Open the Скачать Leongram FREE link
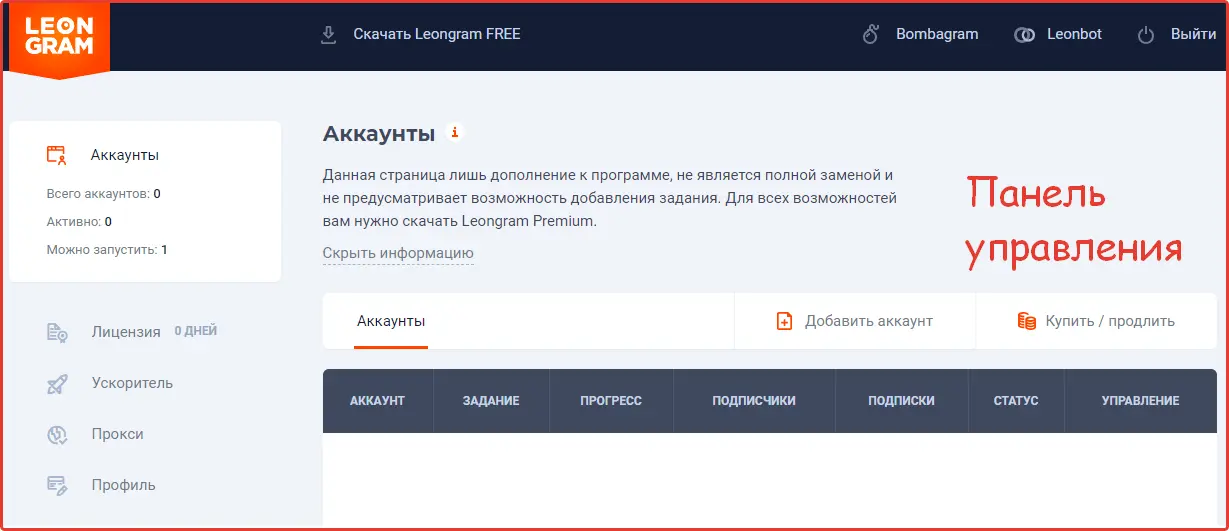Screen dimensions: 1229x531 (x=437, y=34)
